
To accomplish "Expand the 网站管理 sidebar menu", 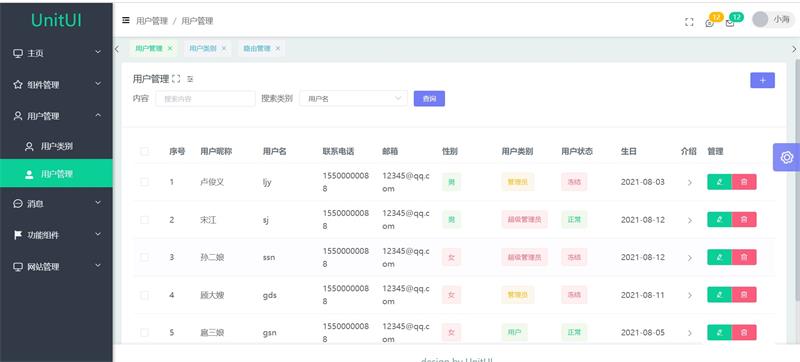I will (x=56, y=267).
